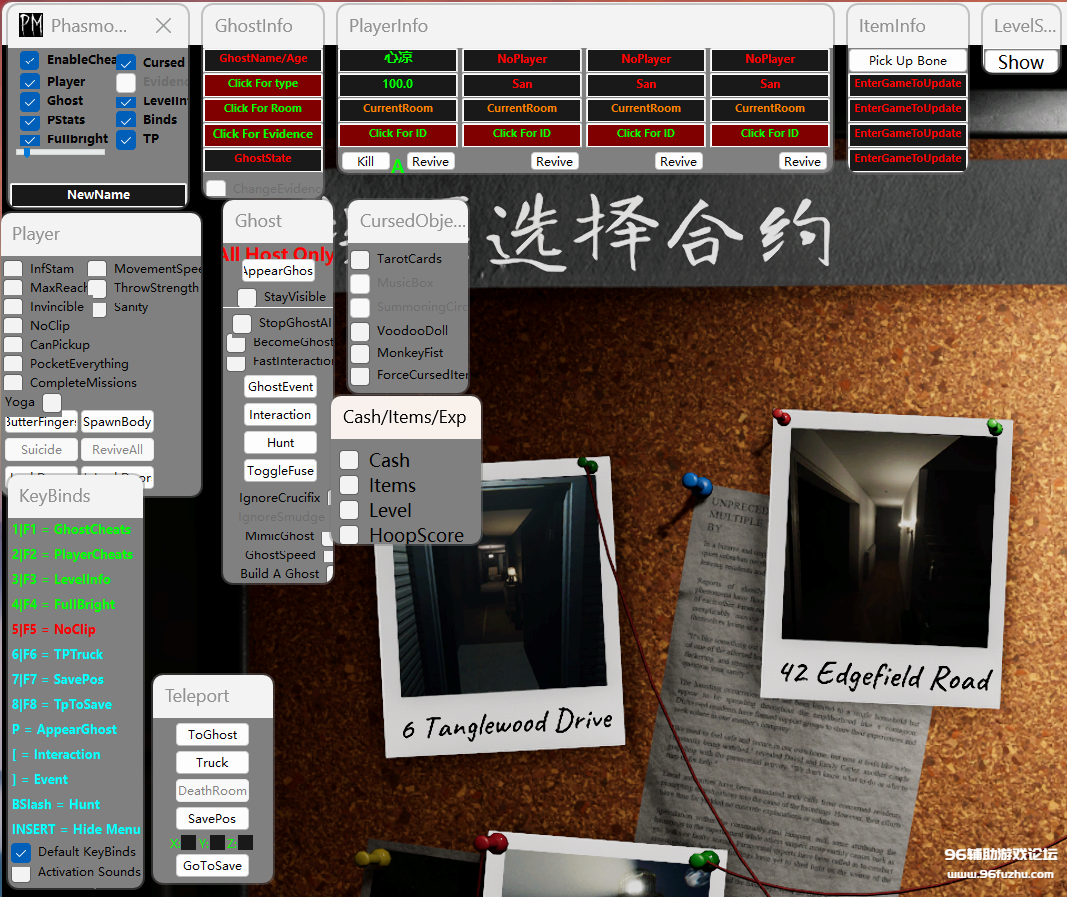This screenshot has width=1067, height=897.
Task: Click the NewName input field
Action: coord(98,195)
